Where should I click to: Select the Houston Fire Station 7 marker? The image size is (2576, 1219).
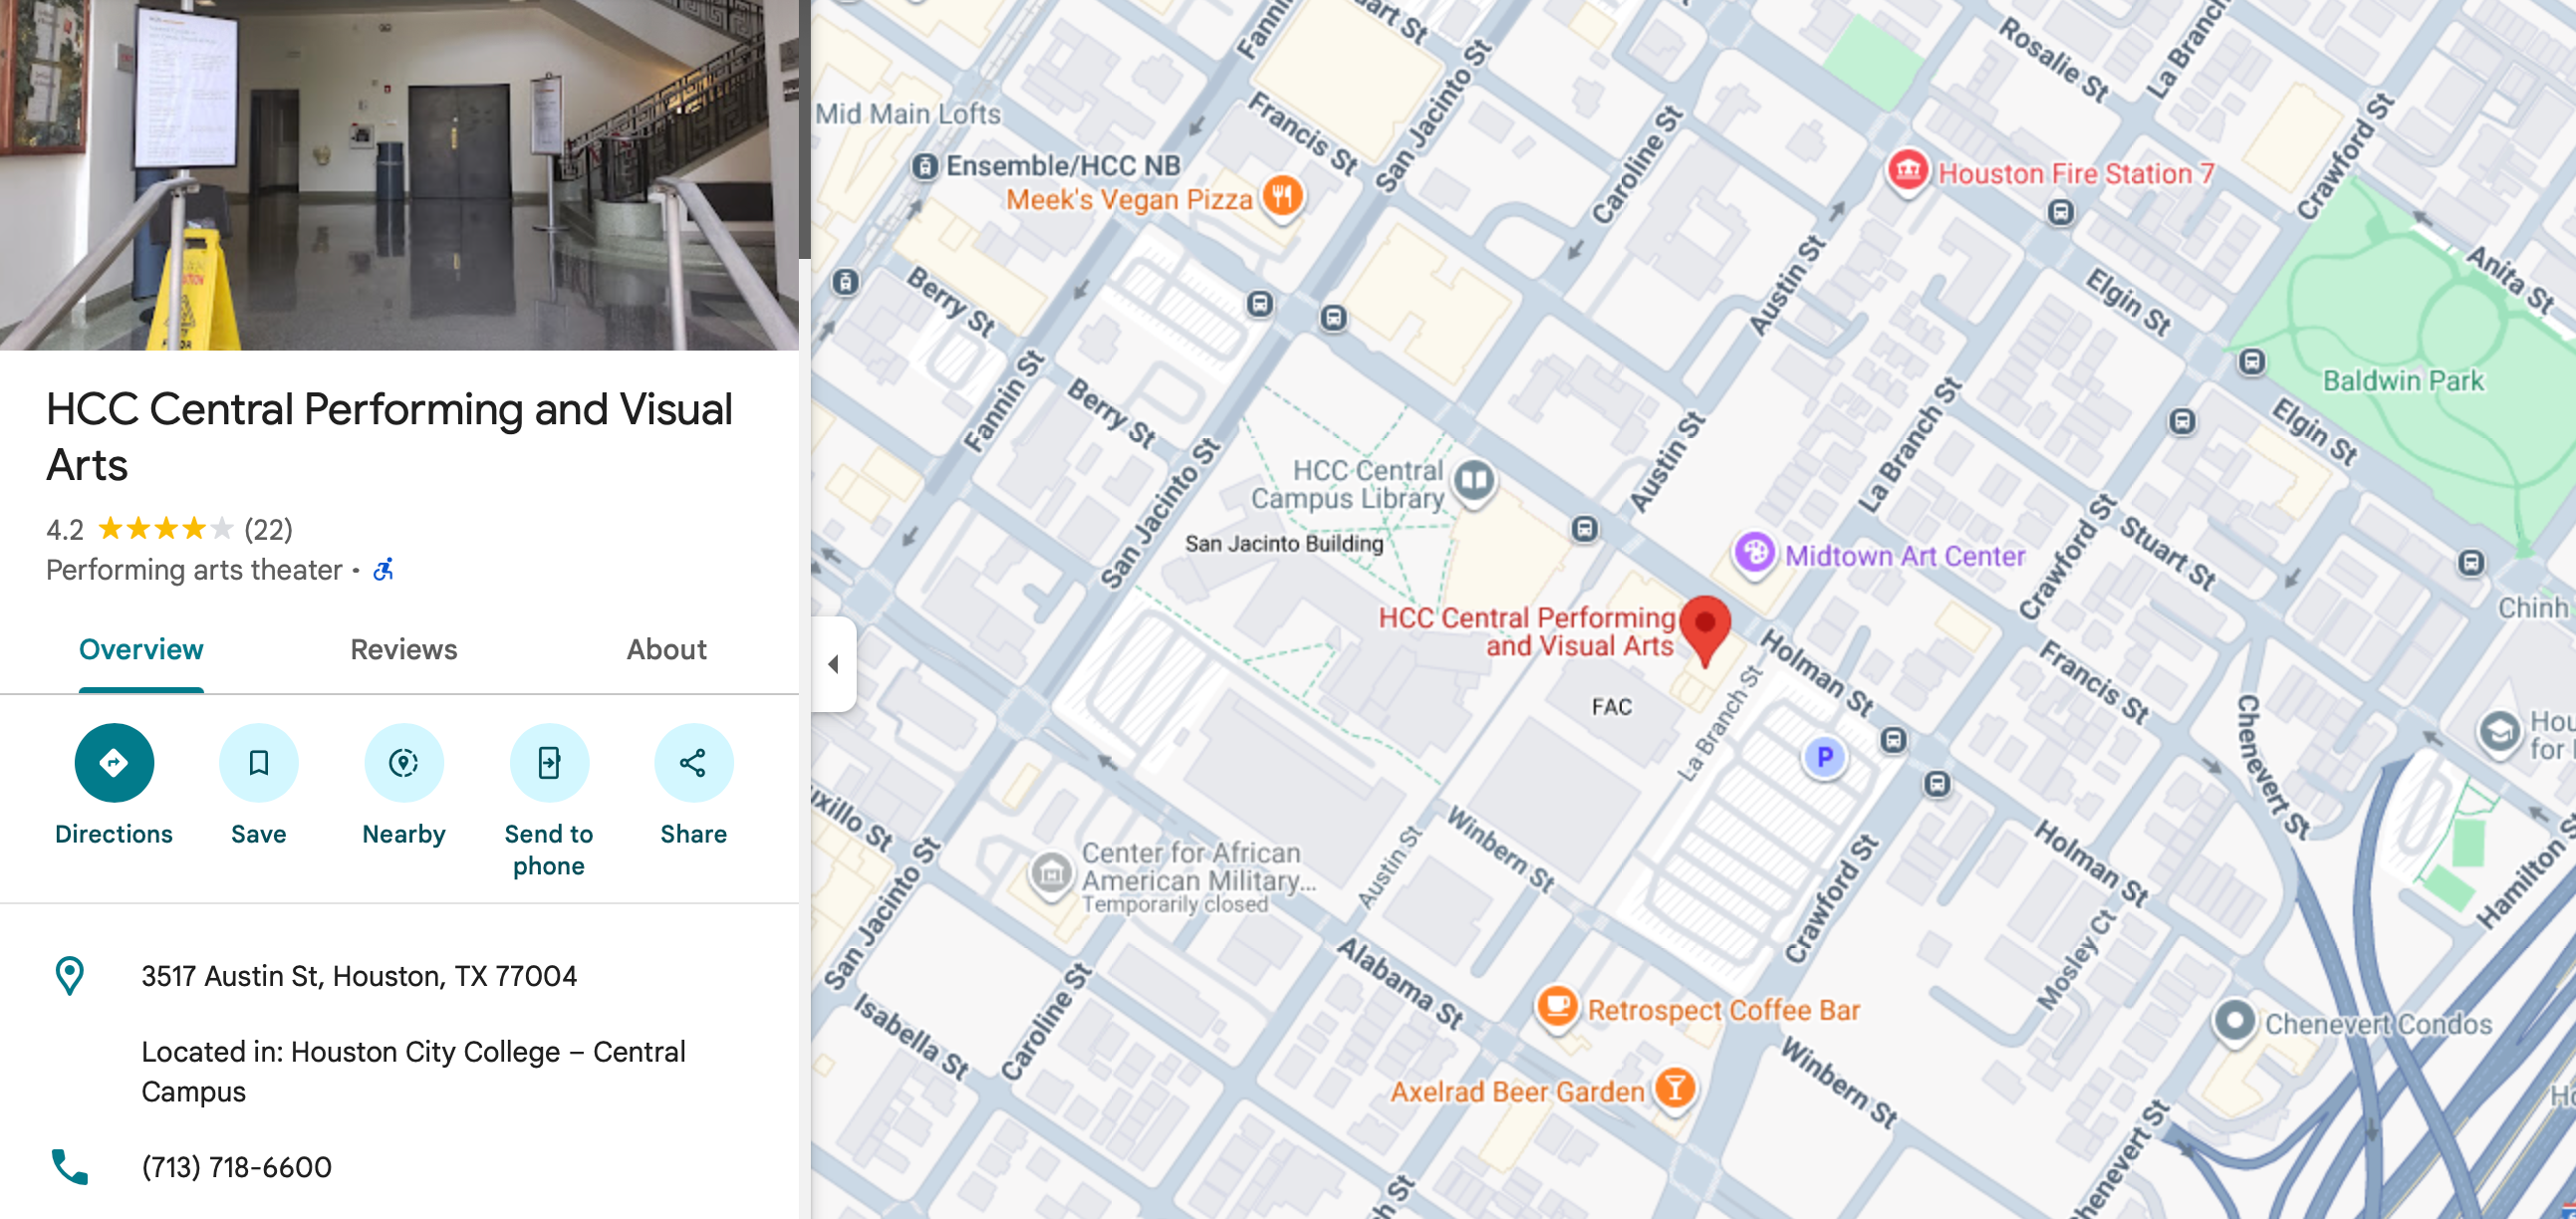coord(1907,171)
